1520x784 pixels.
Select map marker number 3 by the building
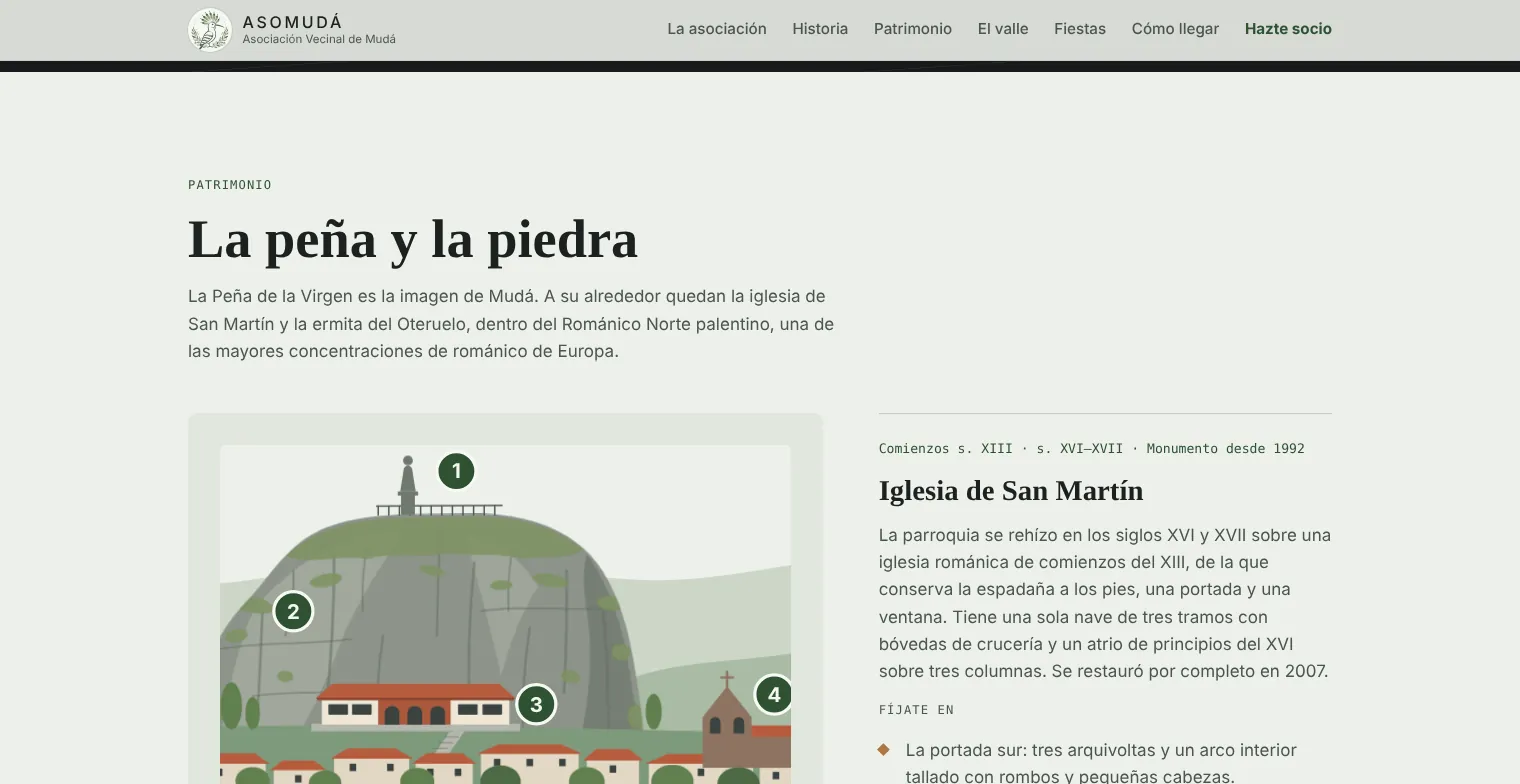point(536,705)
